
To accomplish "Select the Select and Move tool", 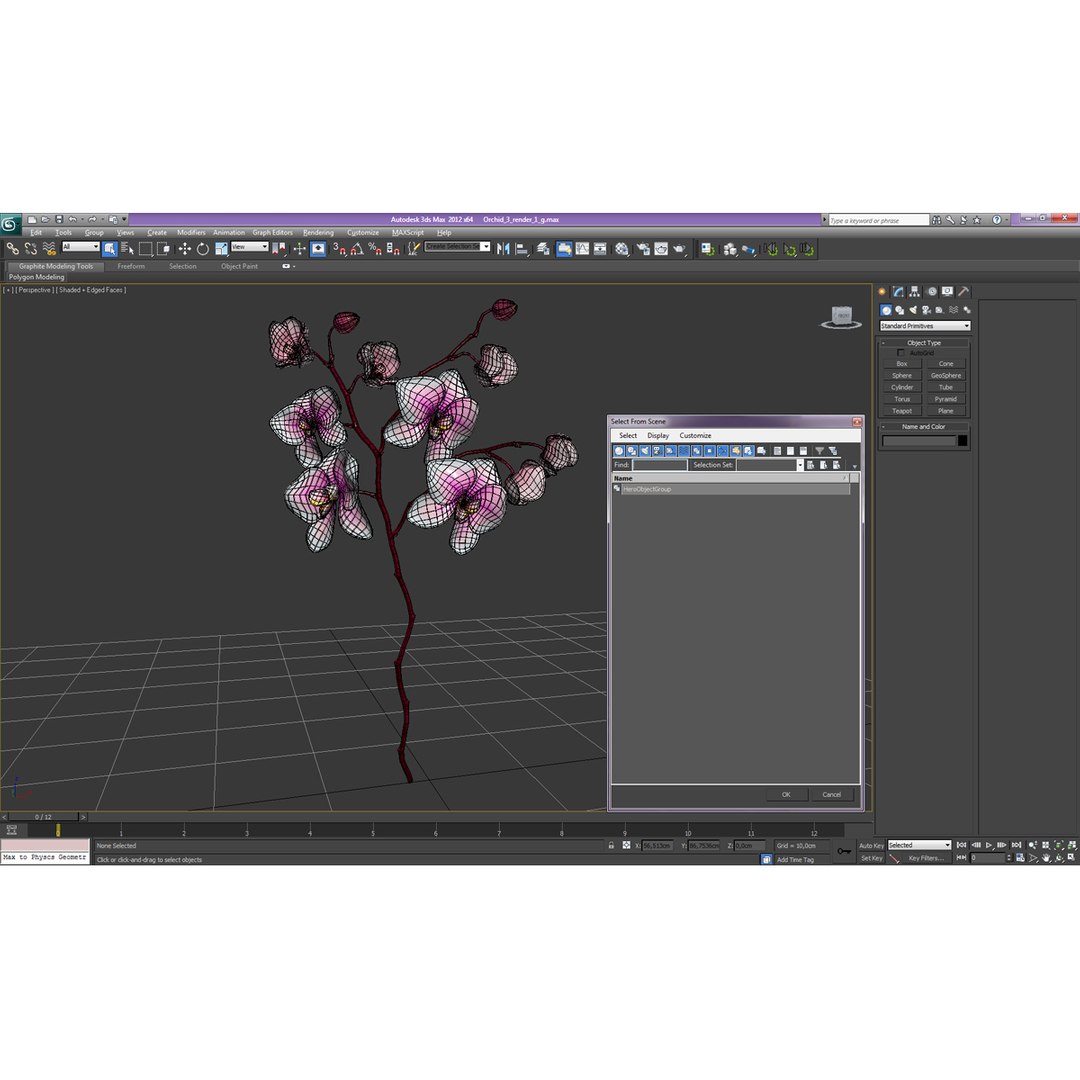I will click(x=185, y=249).
